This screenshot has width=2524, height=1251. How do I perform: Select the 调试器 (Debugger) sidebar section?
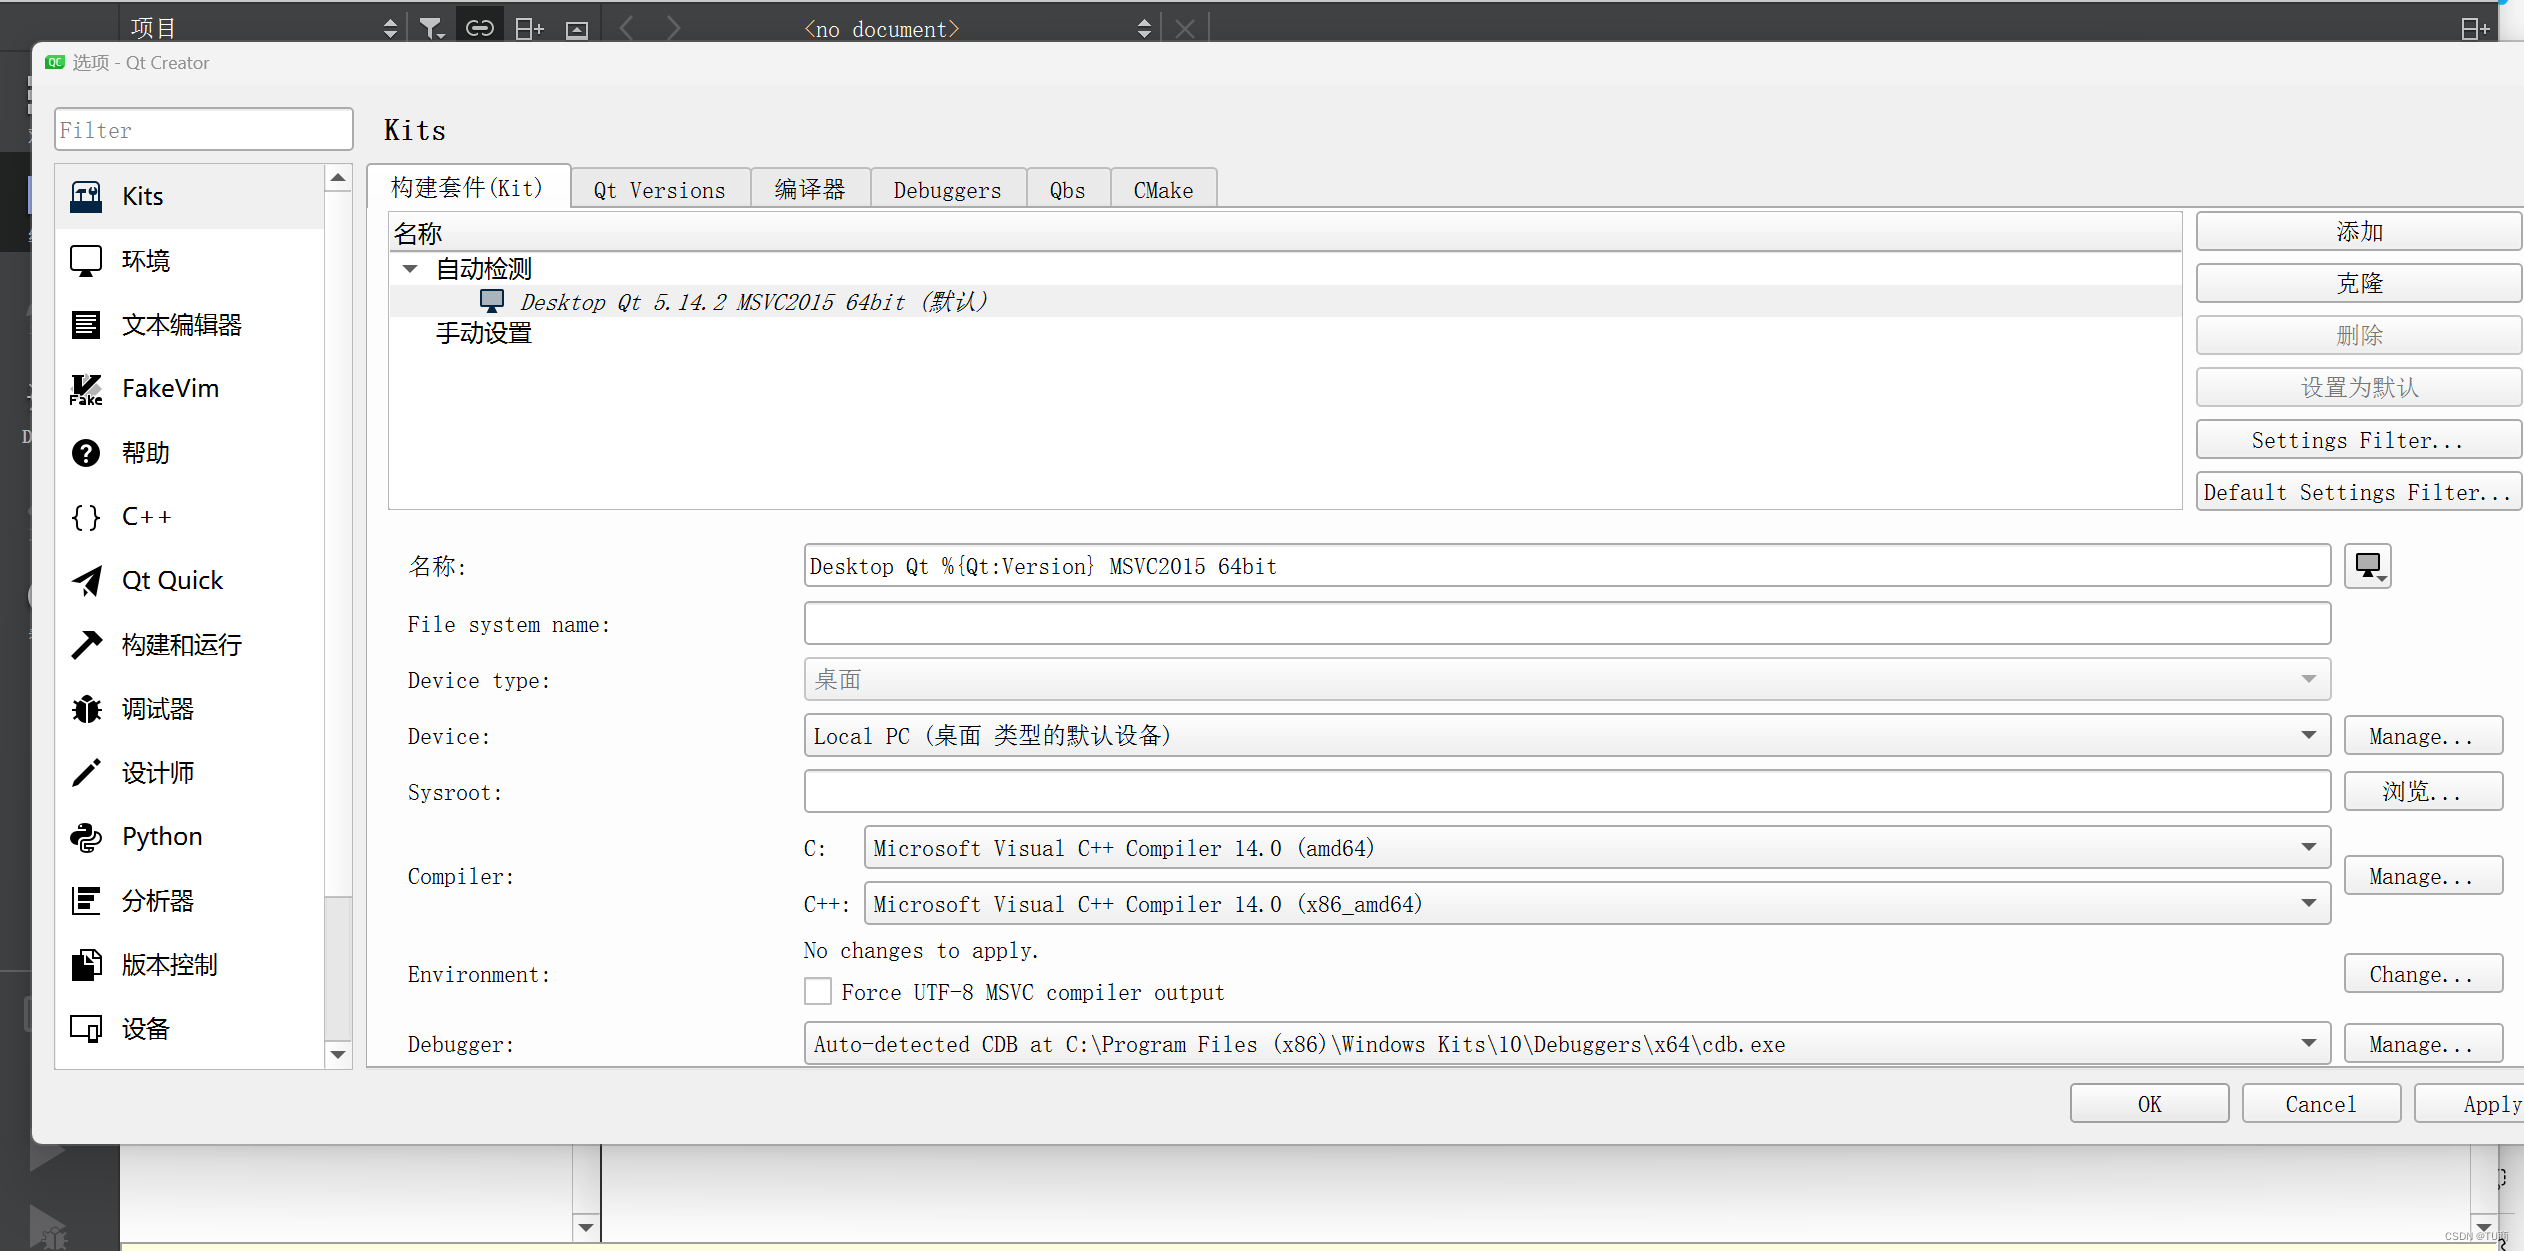pos(157,708)
